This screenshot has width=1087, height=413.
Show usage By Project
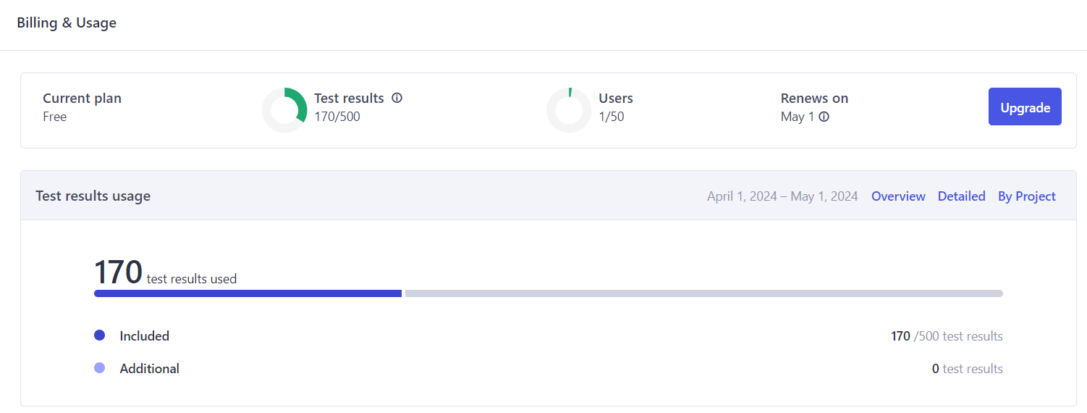pyautogui.click(x=1026, y=196)
